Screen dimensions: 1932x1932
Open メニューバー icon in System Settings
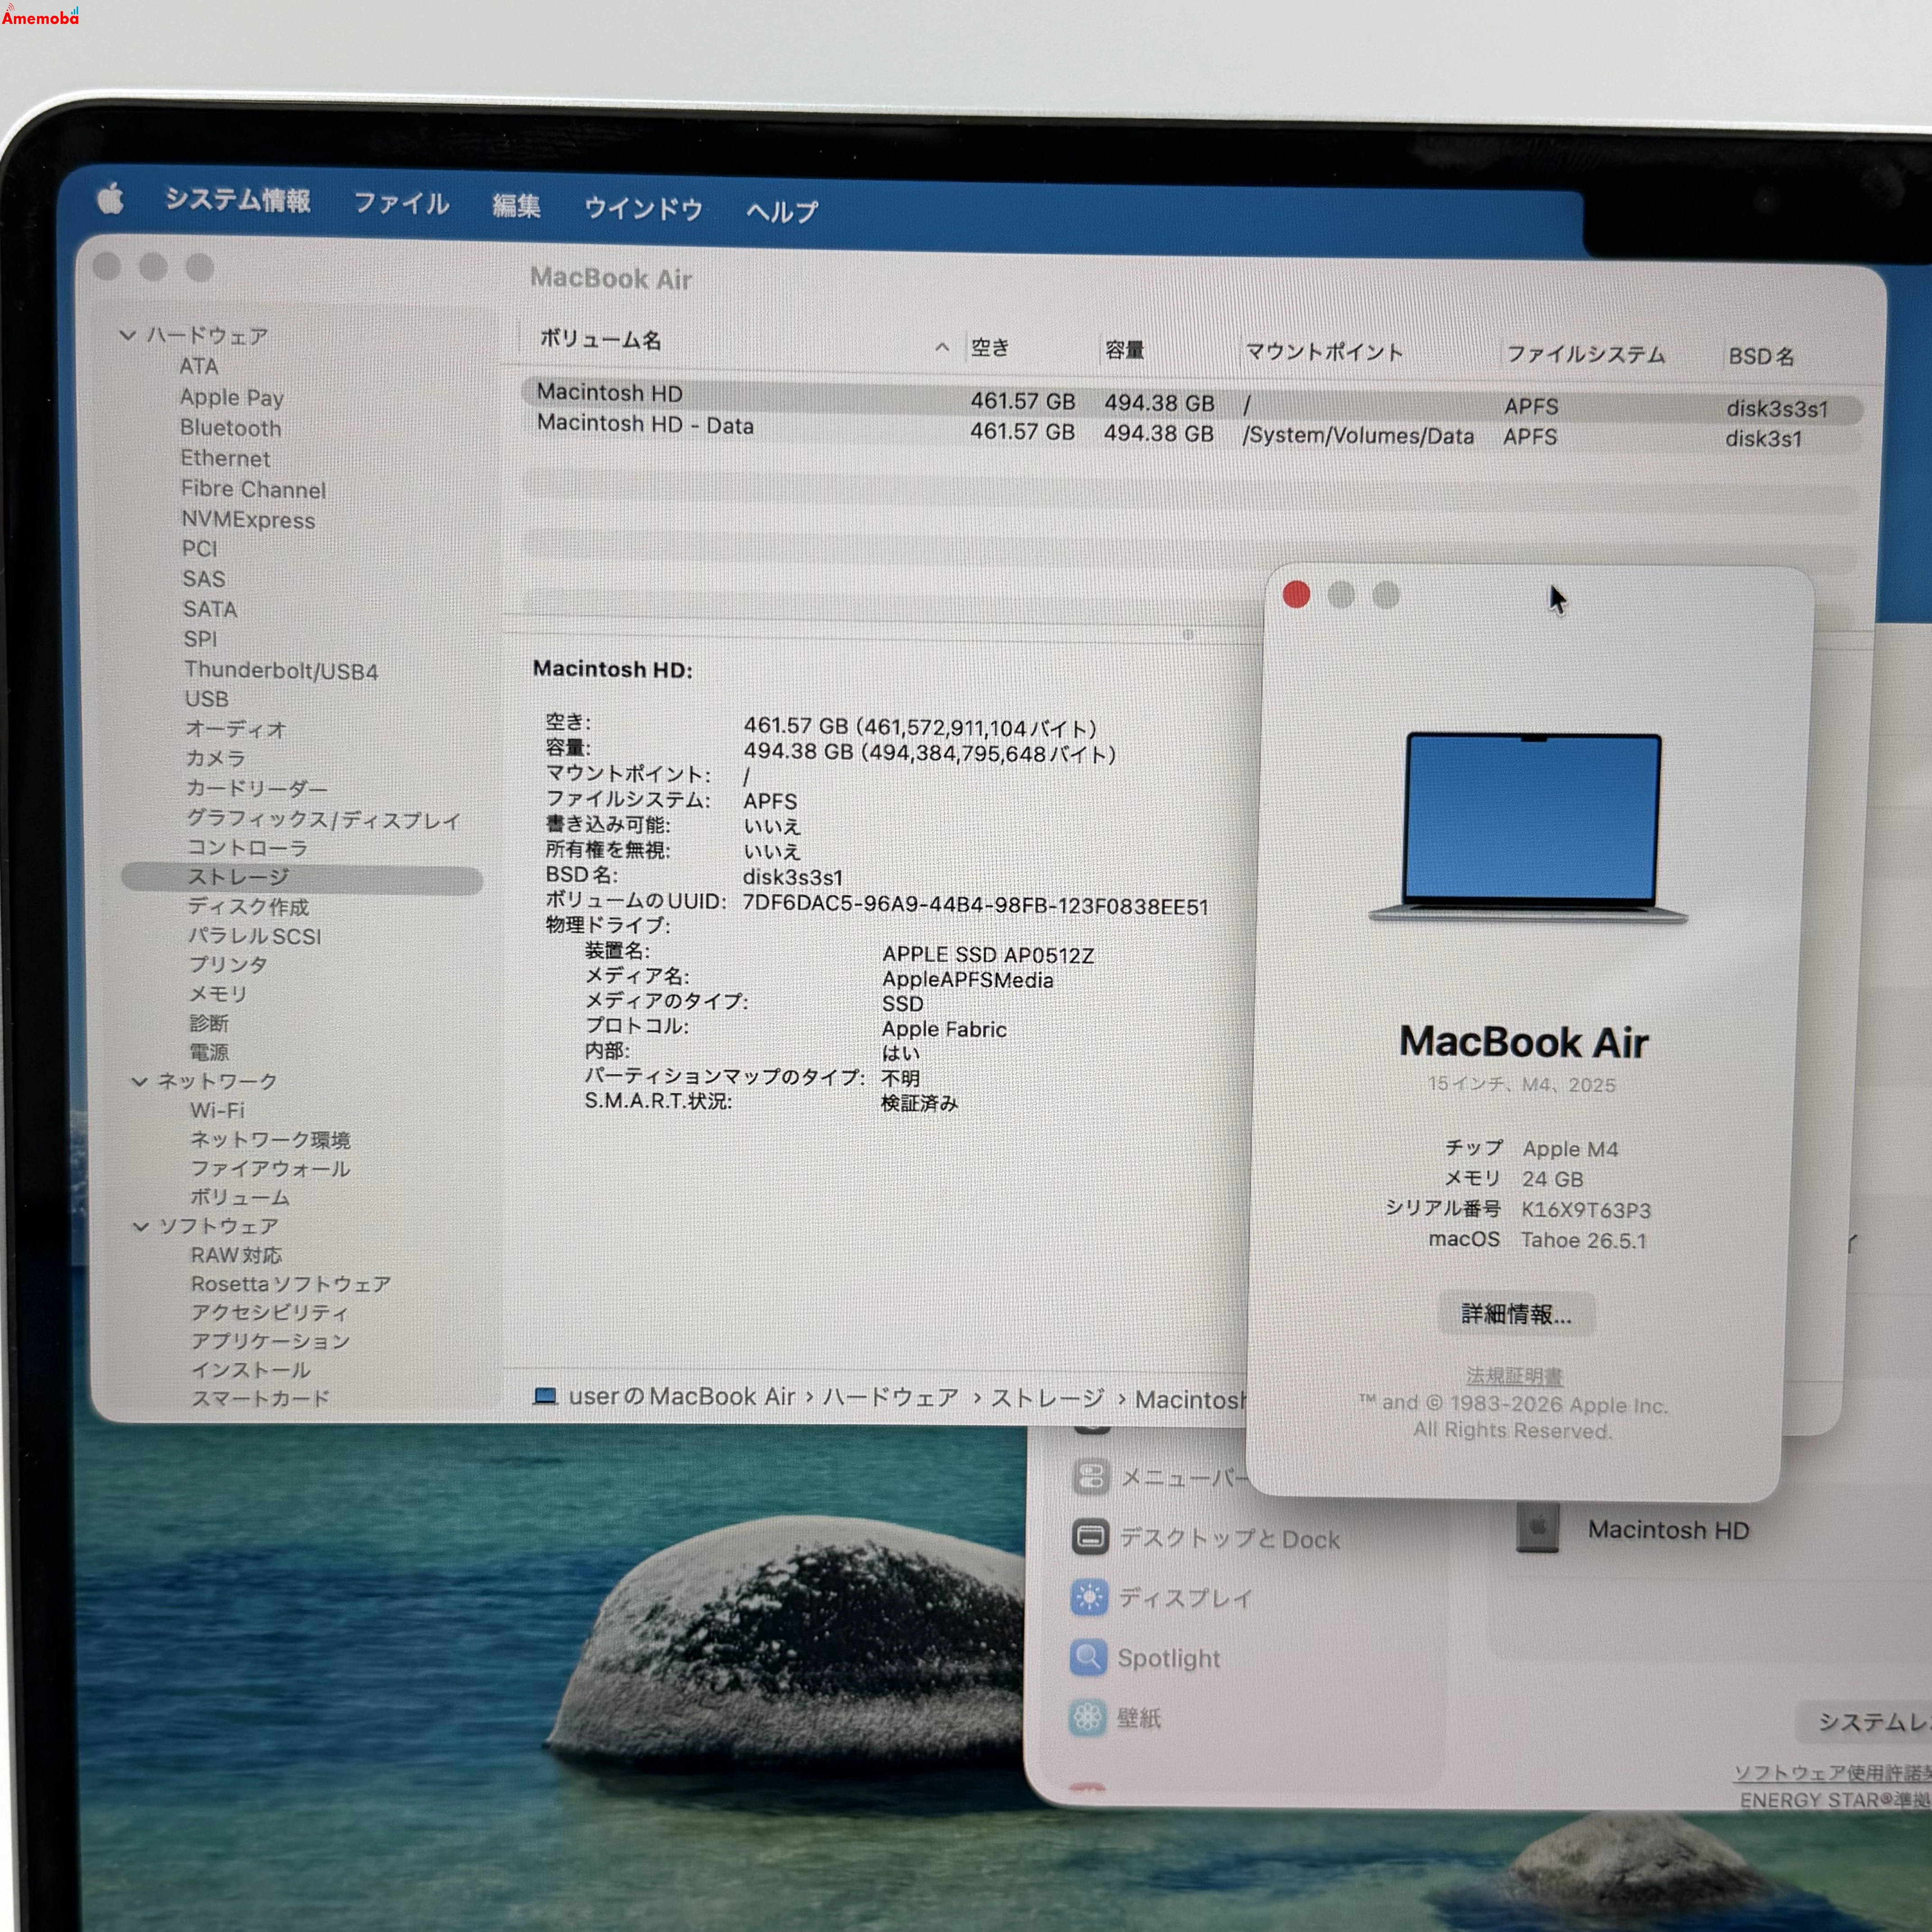pos(1090,1476)
